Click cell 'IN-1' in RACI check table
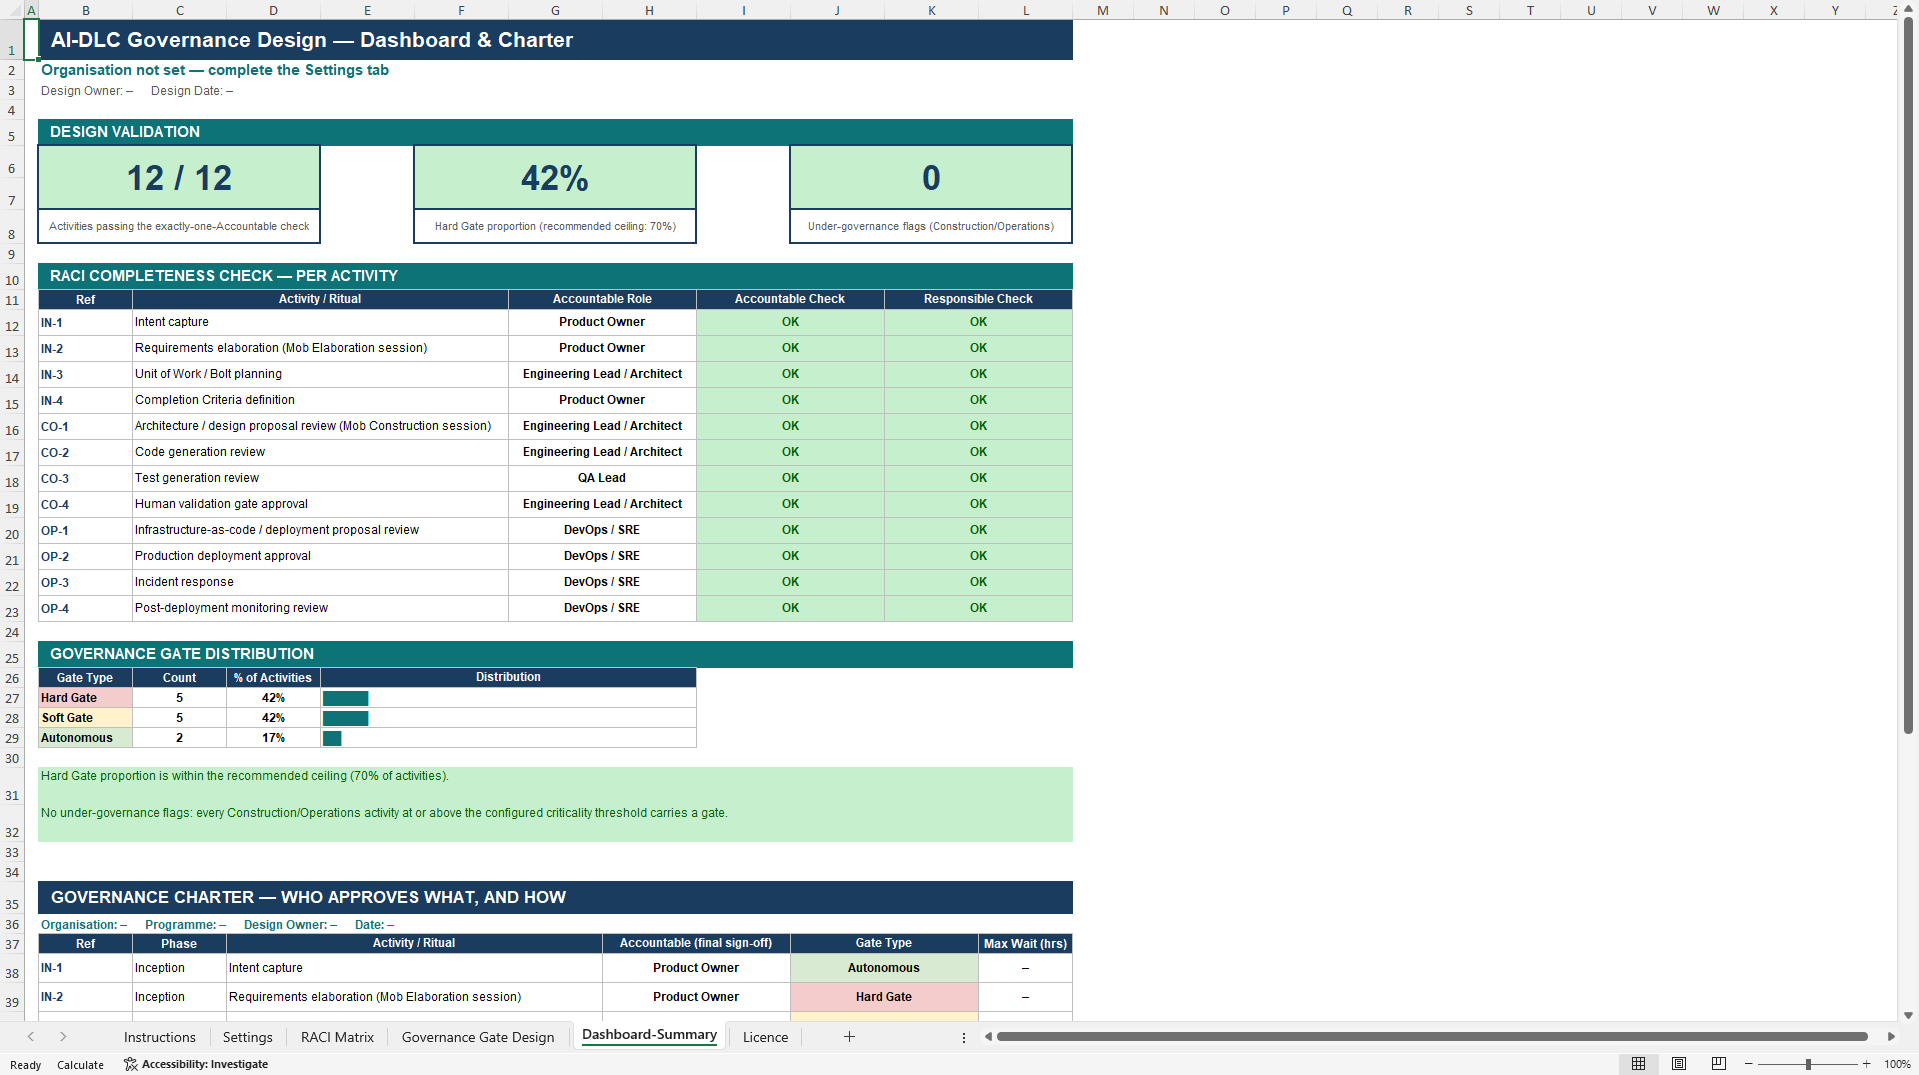 click(85, 322)
